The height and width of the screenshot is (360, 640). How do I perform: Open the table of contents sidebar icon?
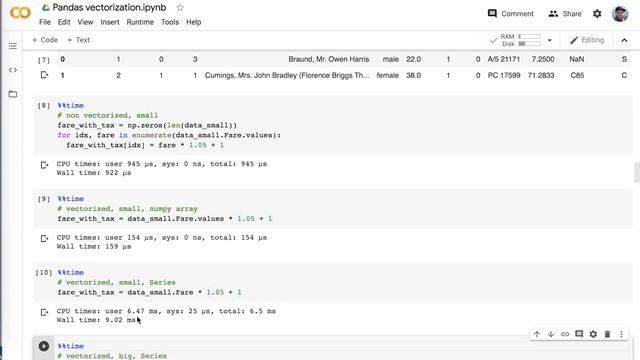[13, 46]
